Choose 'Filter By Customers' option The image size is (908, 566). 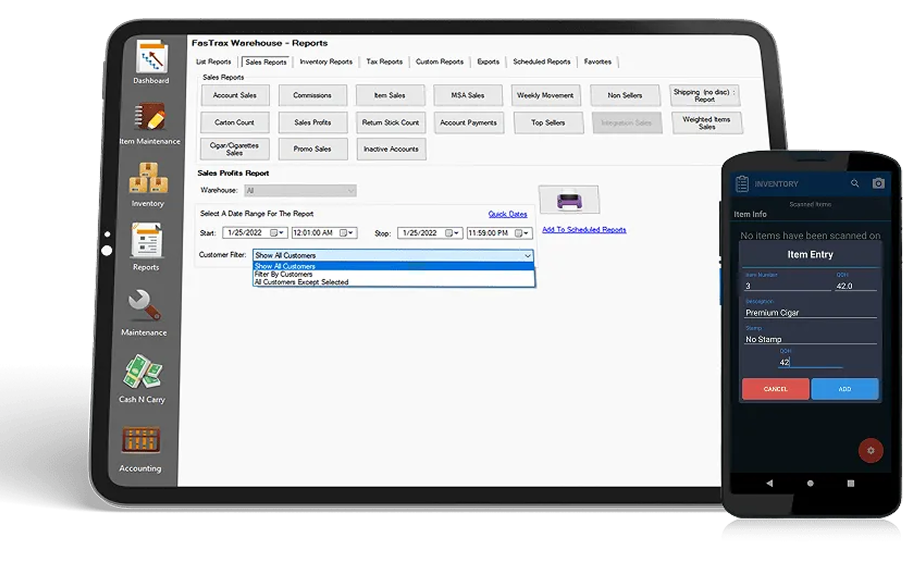tap(286, 274)
